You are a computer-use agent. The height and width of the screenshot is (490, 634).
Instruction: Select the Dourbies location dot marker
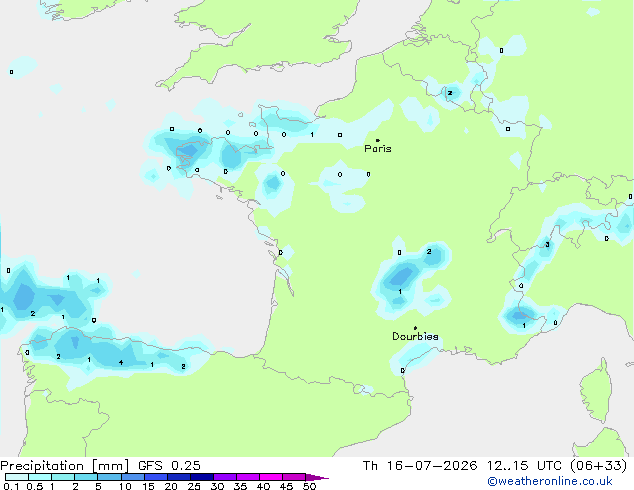[415, 328]
